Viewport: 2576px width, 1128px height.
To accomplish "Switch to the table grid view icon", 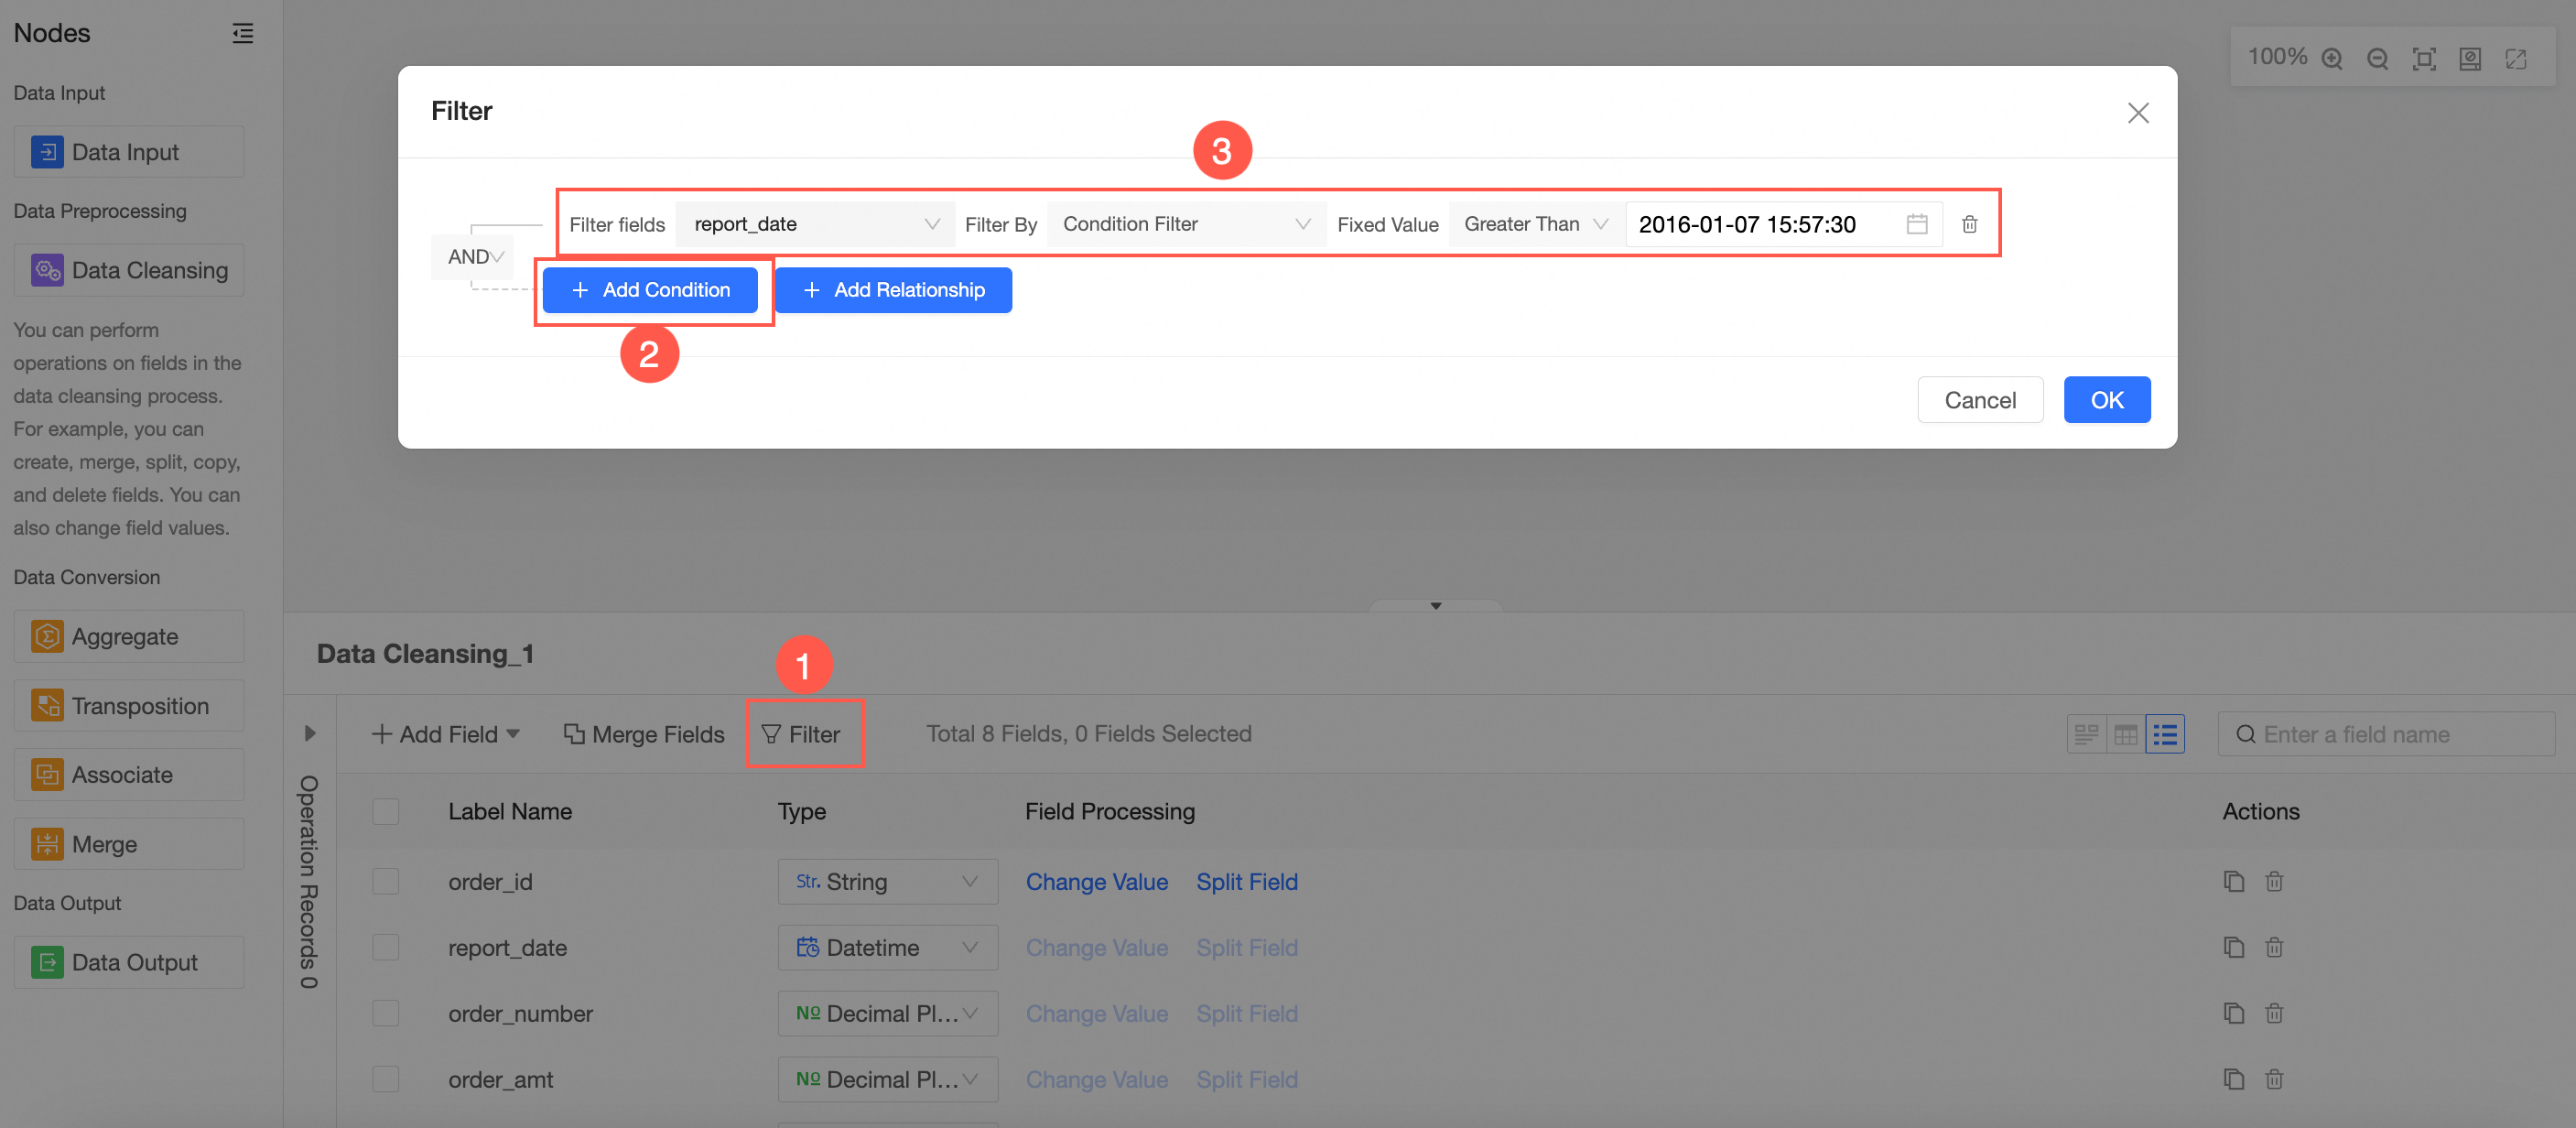I will pyautogui.click(x=2126, y=735).
